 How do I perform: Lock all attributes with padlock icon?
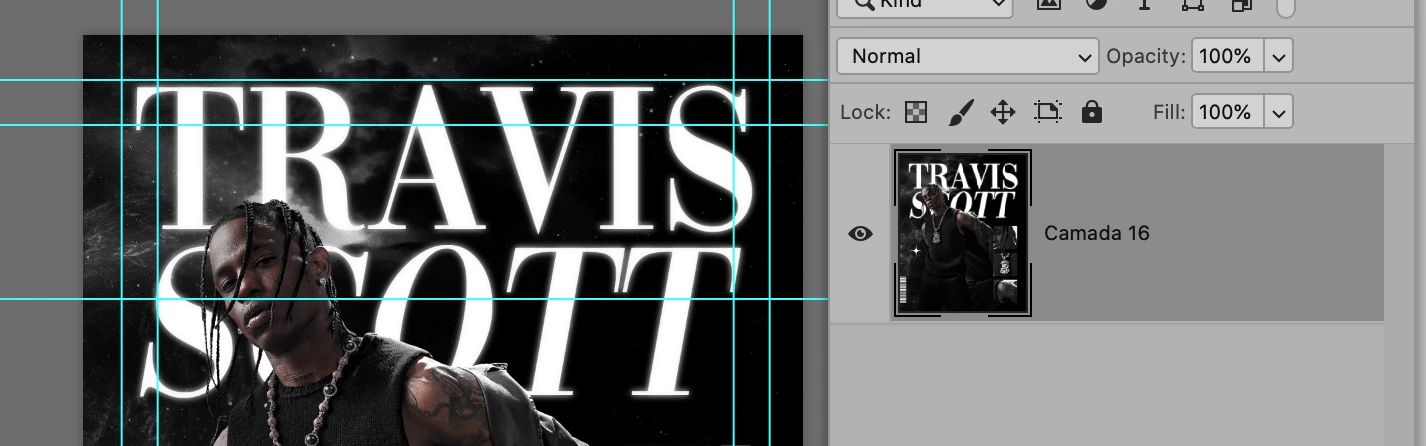pos(1092,112)
